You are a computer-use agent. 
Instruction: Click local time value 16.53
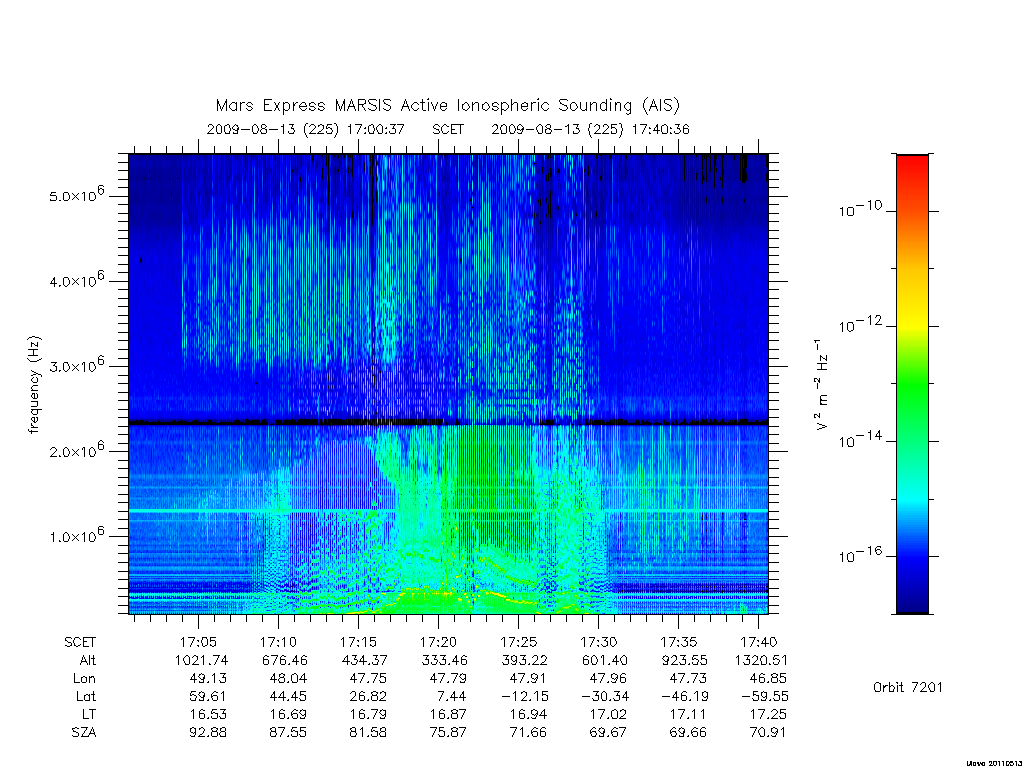pyautogui.click(x=208, y=714)
